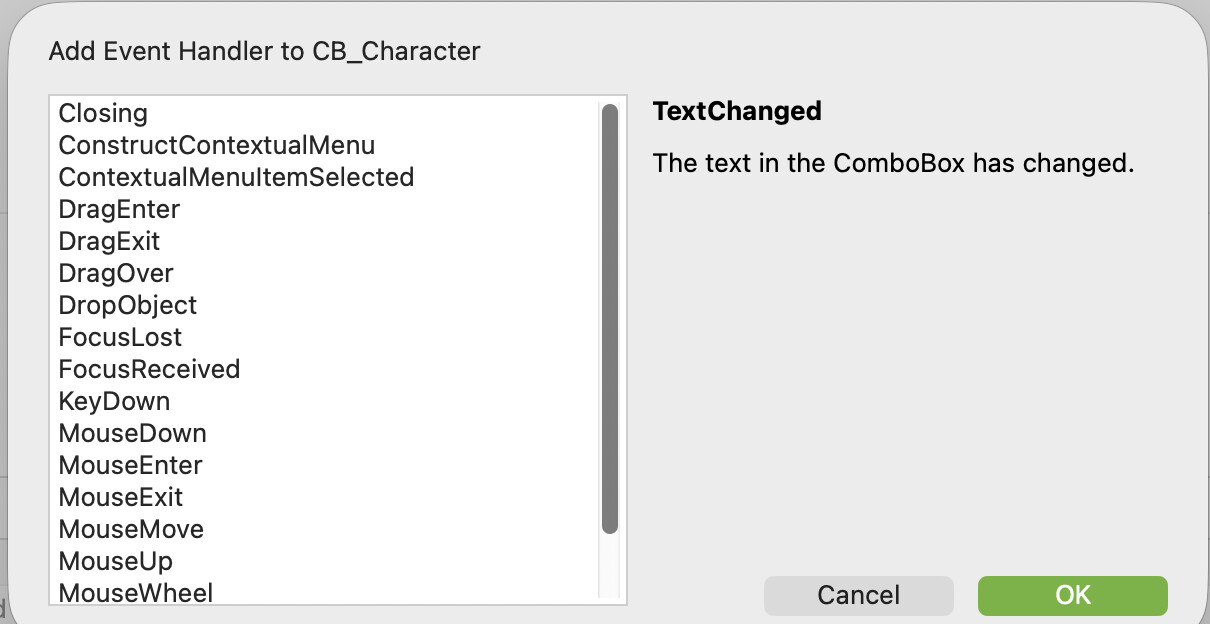Pick the MouseEnter event
This screenshot has height=624, width=1210.
130,465
